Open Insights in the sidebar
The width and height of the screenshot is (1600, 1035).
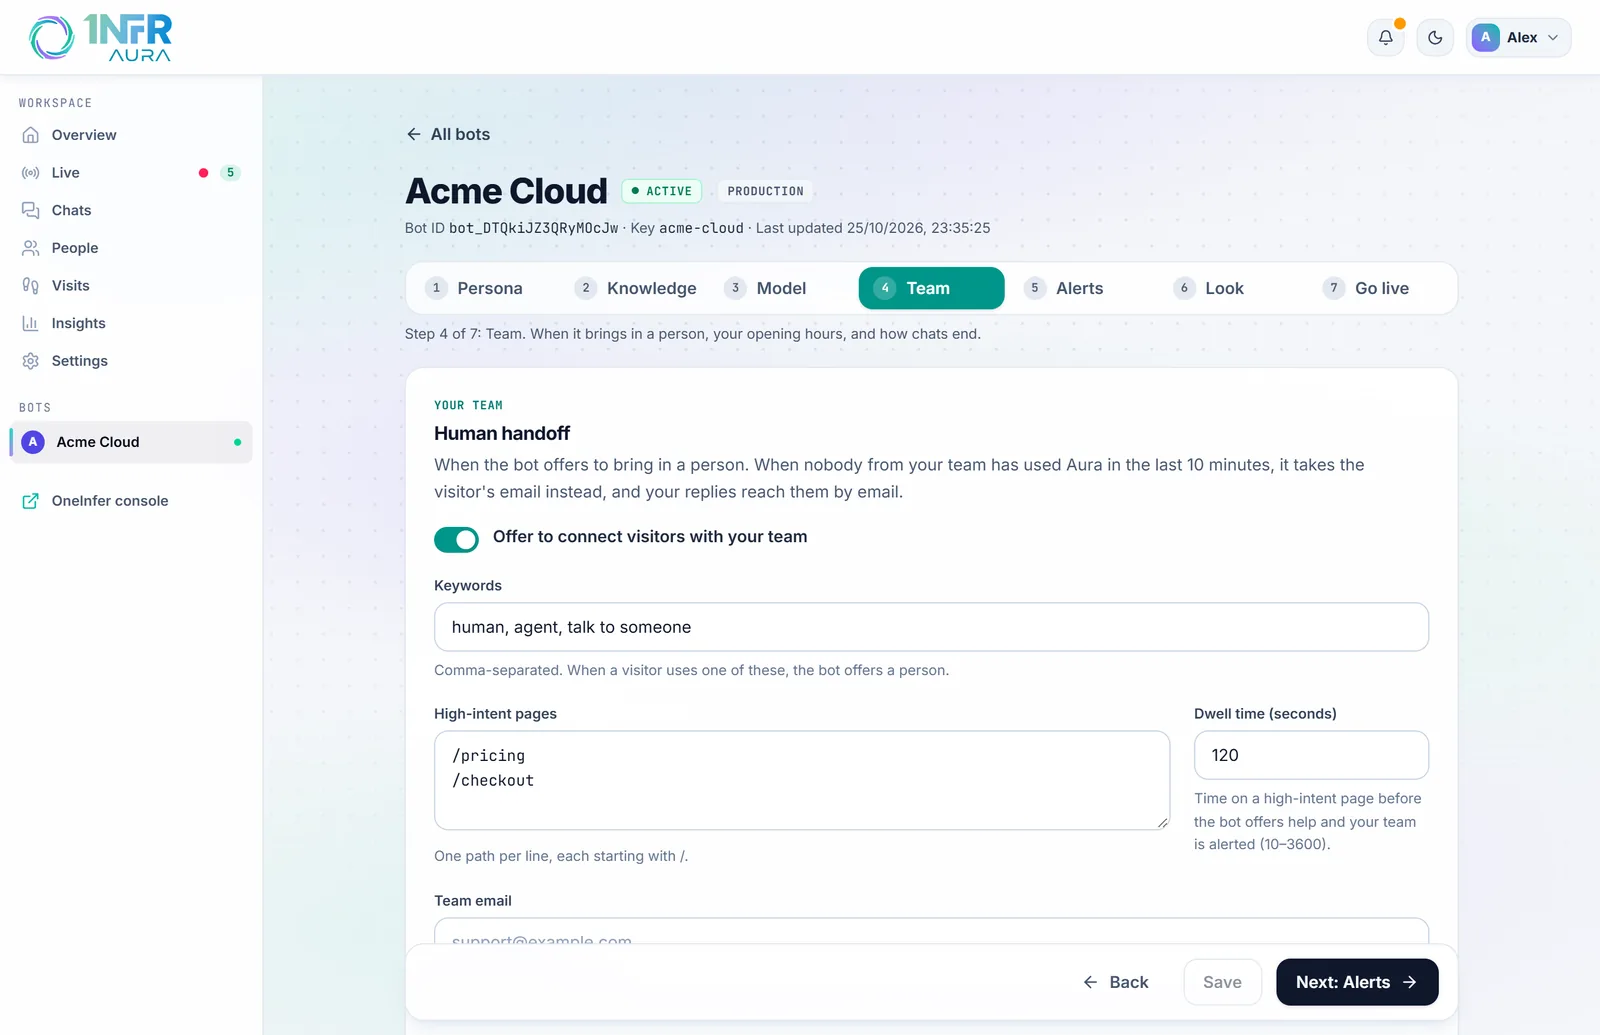click(x=131, y=323)
